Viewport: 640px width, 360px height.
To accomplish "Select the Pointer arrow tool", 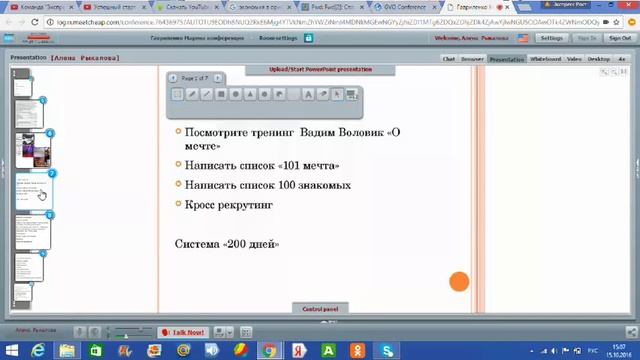I will [337, 94].
